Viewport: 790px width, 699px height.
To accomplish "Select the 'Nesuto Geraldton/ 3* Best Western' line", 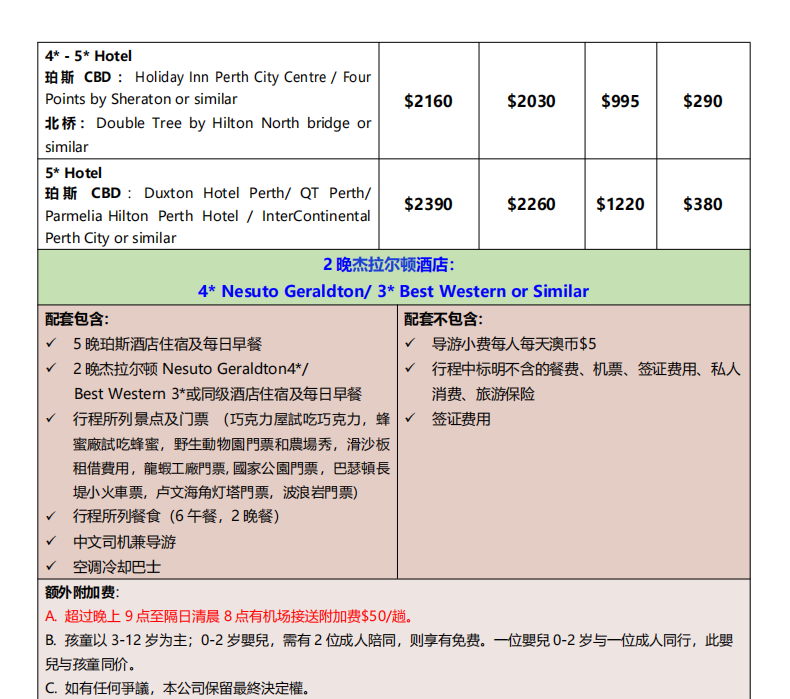I will coord(393,291).
